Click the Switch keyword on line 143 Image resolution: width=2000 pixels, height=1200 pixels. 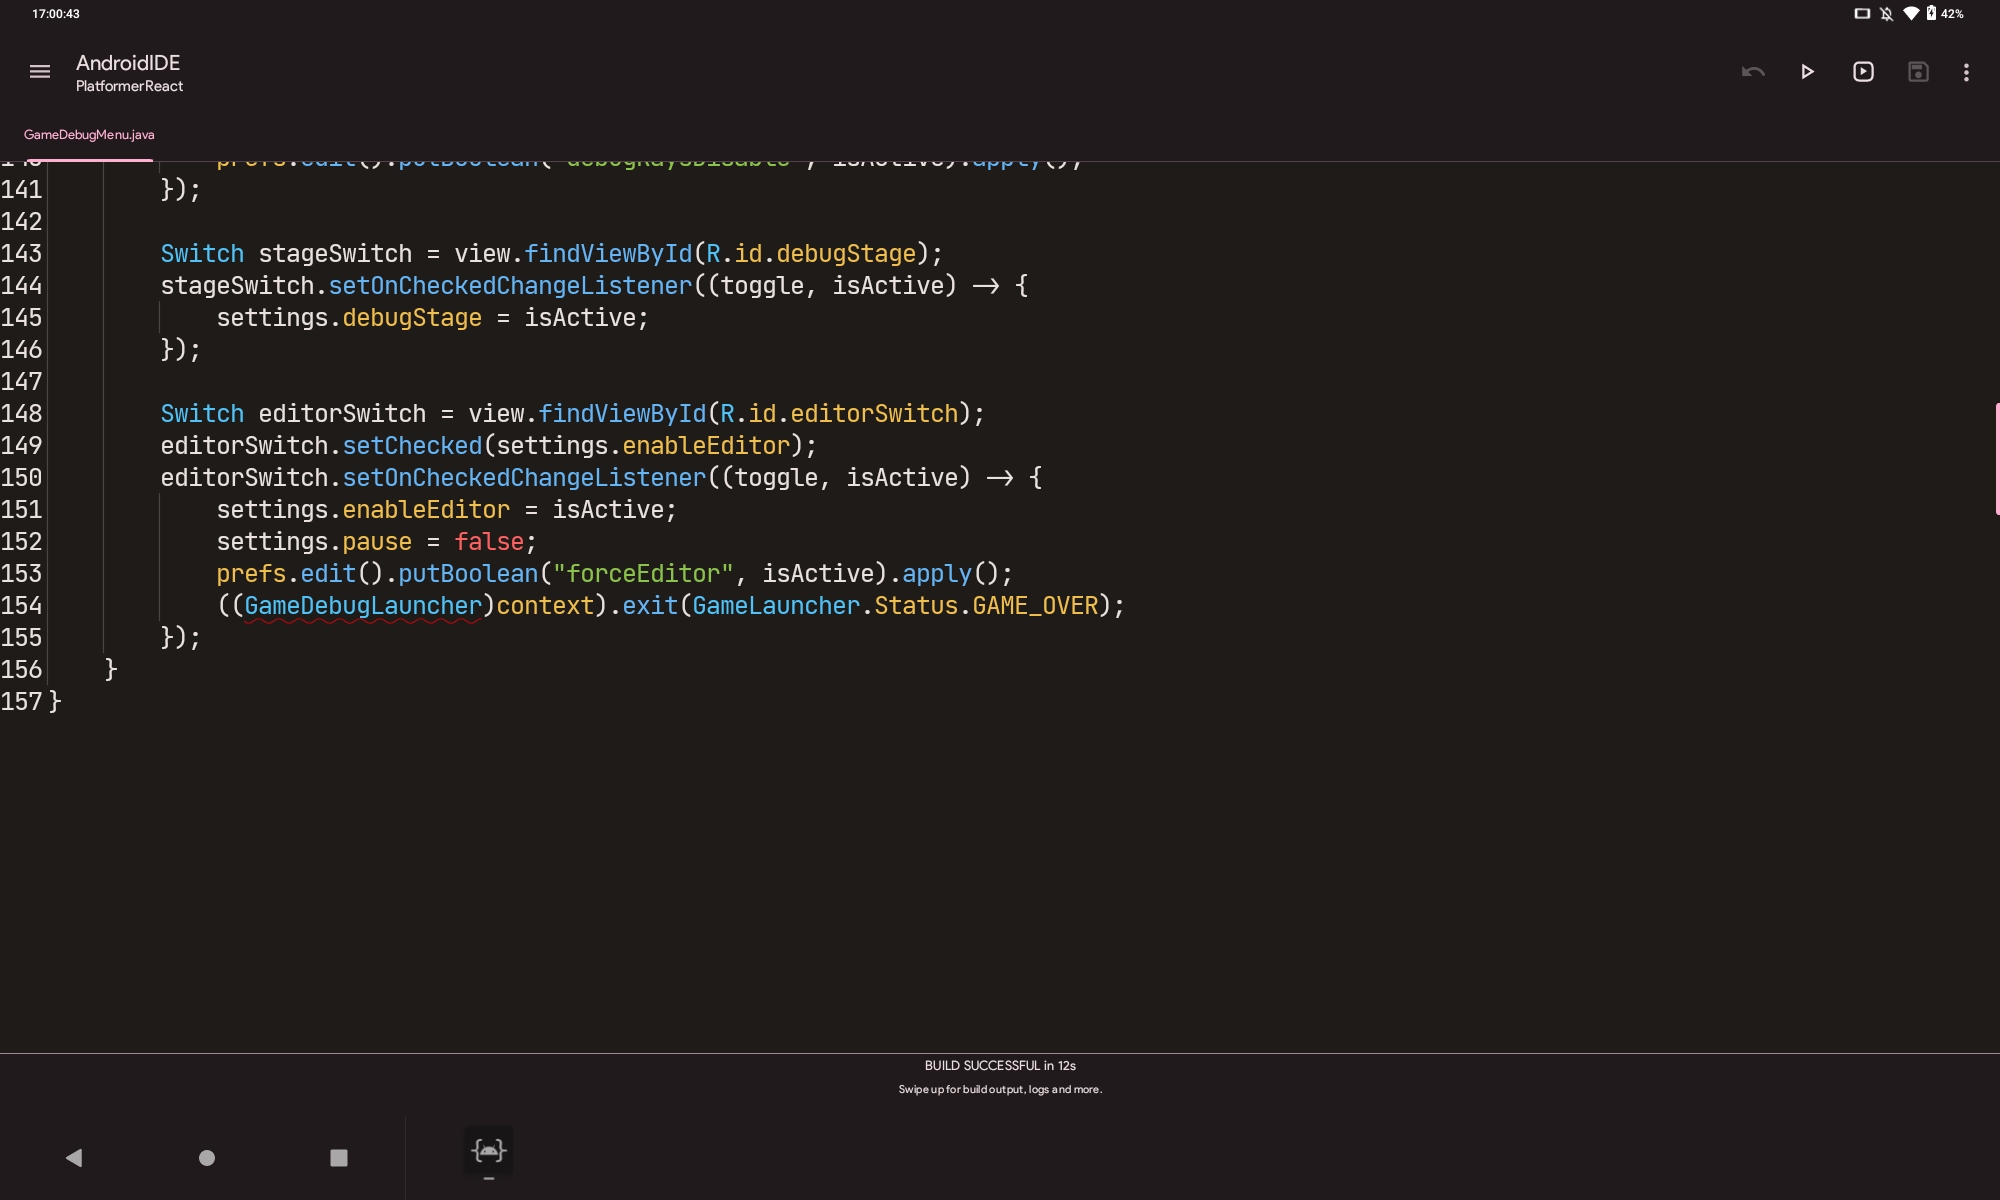pos(201,253)
